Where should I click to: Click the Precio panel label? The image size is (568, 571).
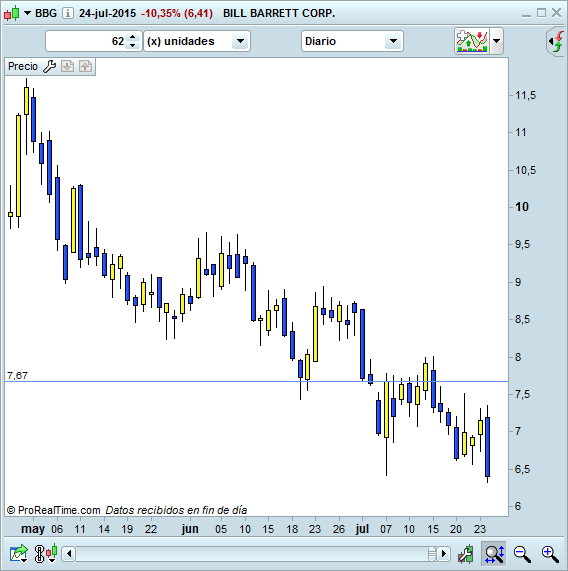click(x=23, y=66)
